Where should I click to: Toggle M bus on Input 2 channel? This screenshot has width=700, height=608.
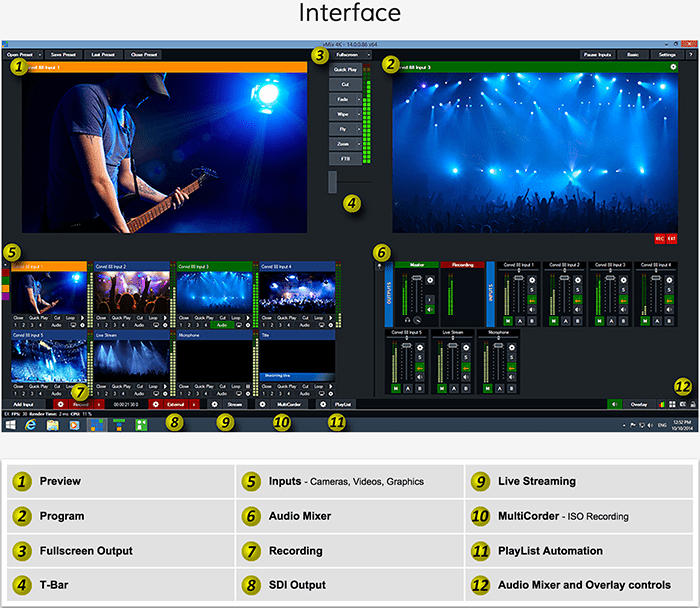tap(554, 321)
